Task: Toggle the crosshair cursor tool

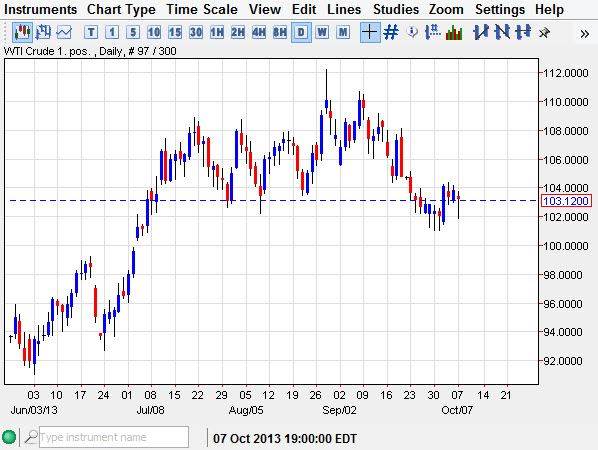Action: [x=370, y=32]
